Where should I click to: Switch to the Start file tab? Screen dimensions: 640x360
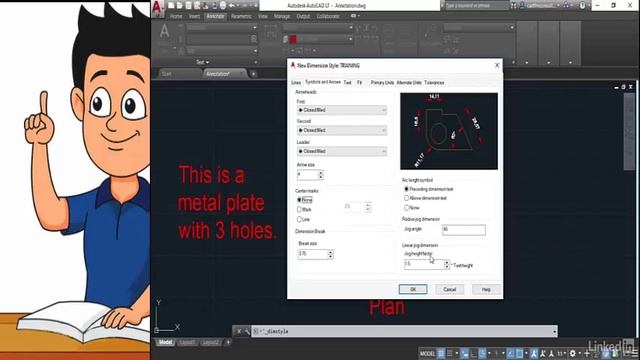[x=167, y=74]
